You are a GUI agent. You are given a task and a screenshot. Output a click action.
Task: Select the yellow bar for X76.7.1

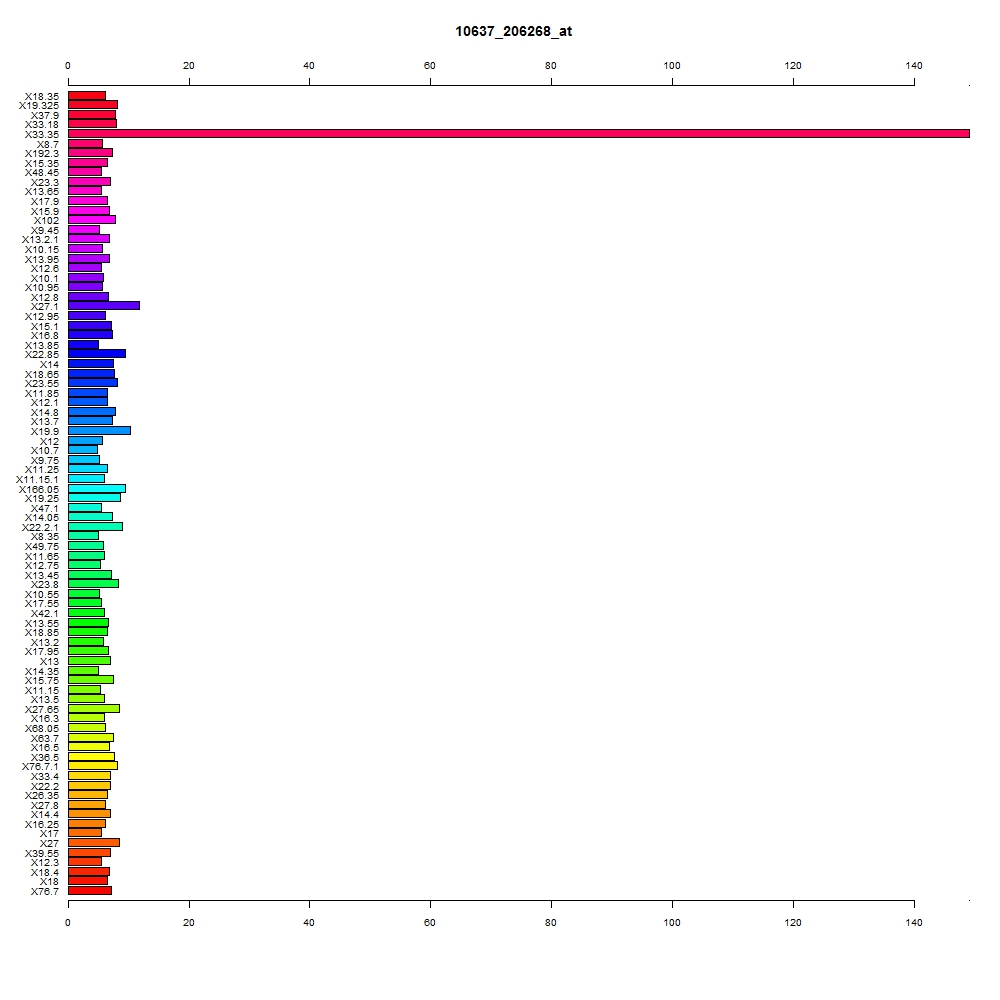[x=93, y=766]
